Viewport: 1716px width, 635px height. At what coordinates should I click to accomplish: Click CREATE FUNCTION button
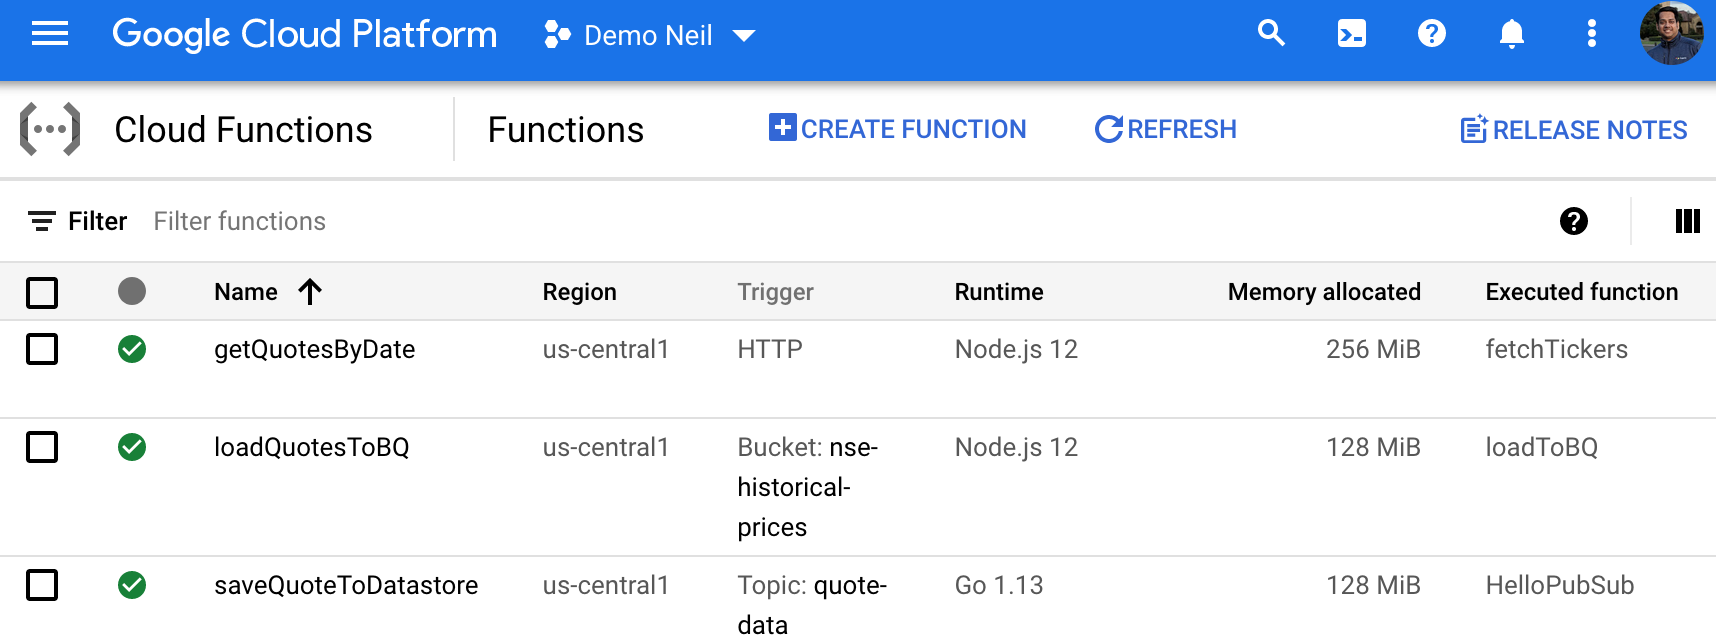897,129
